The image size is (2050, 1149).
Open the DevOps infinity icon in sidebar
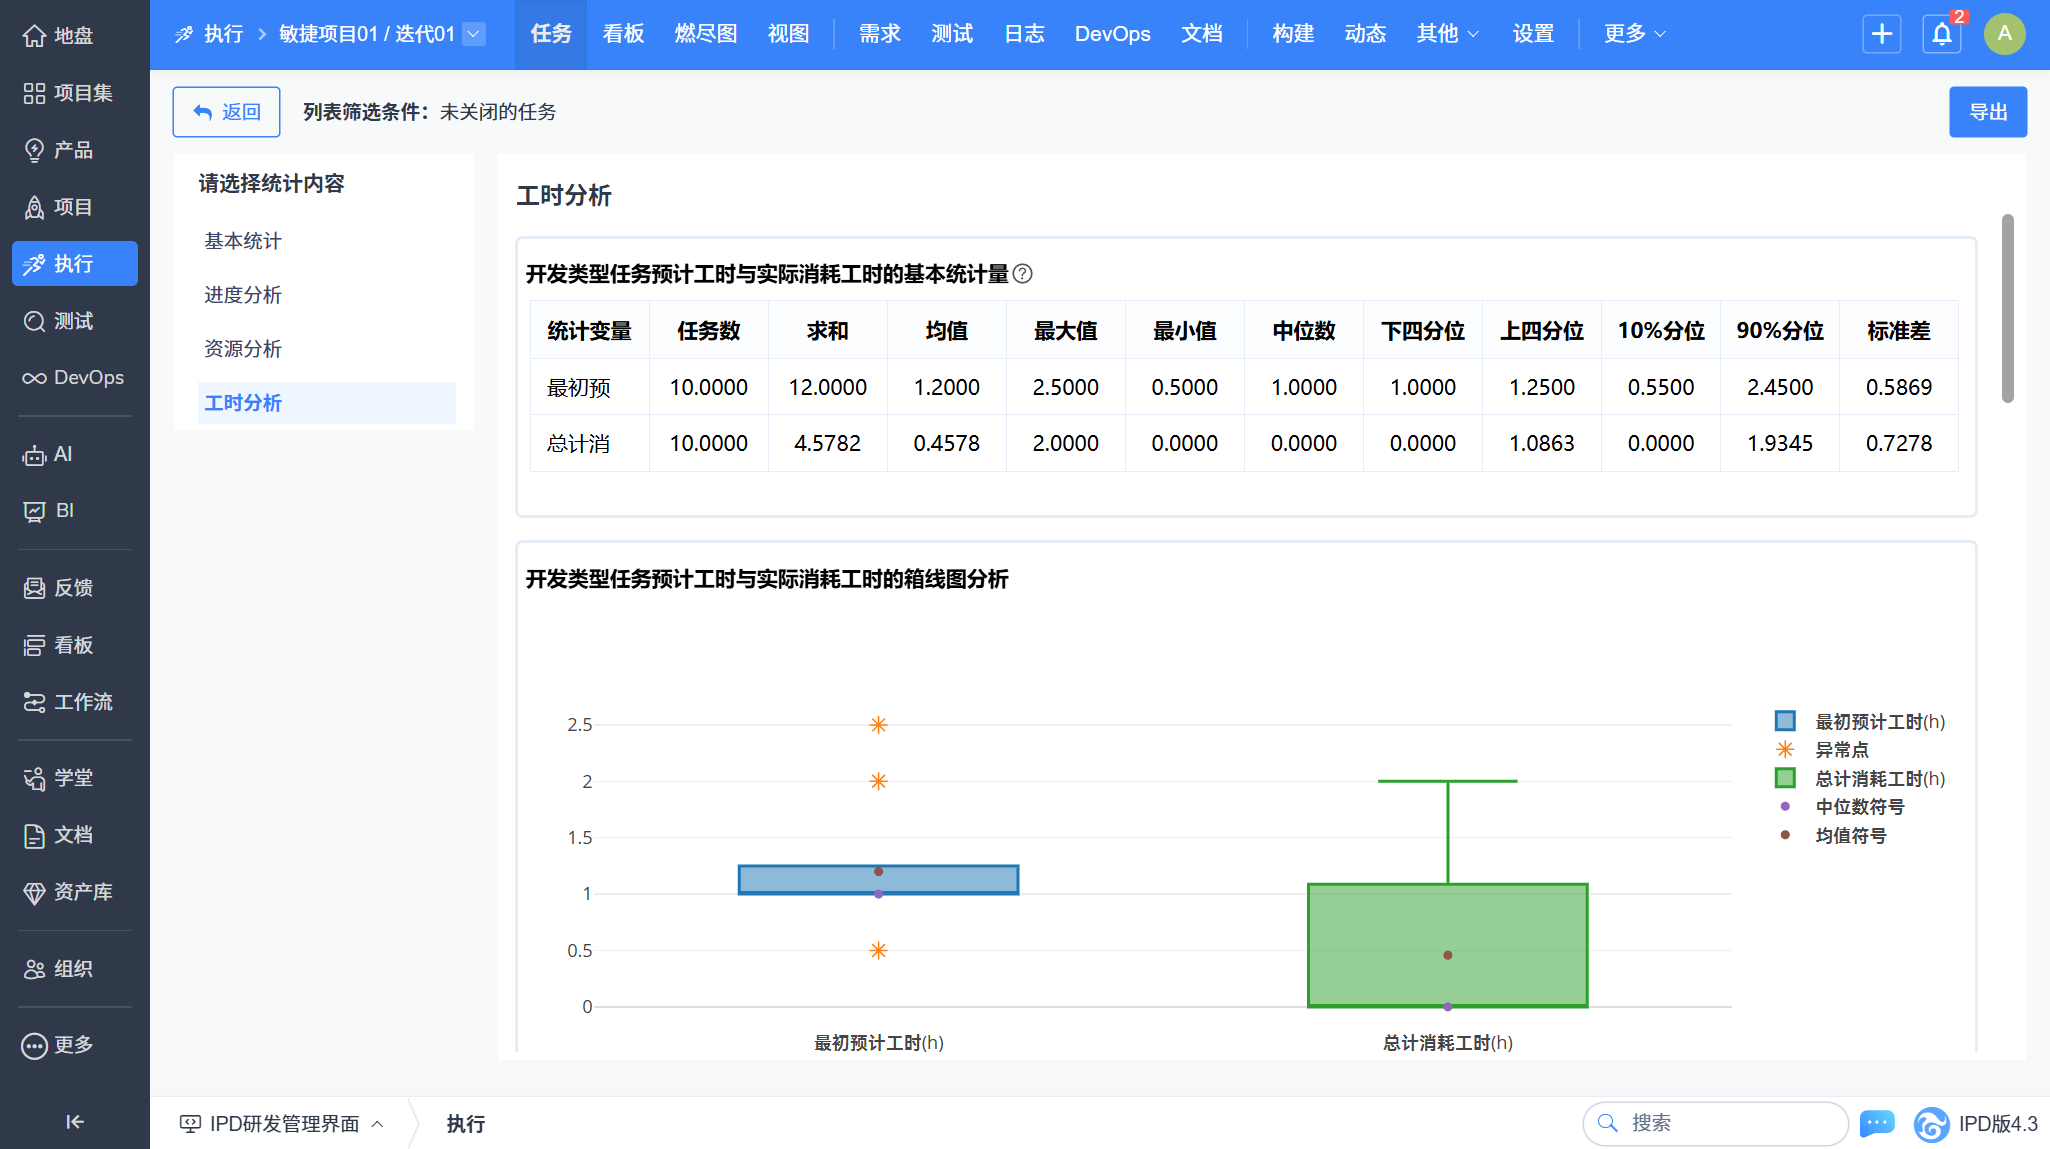click(x=34, y=378)
